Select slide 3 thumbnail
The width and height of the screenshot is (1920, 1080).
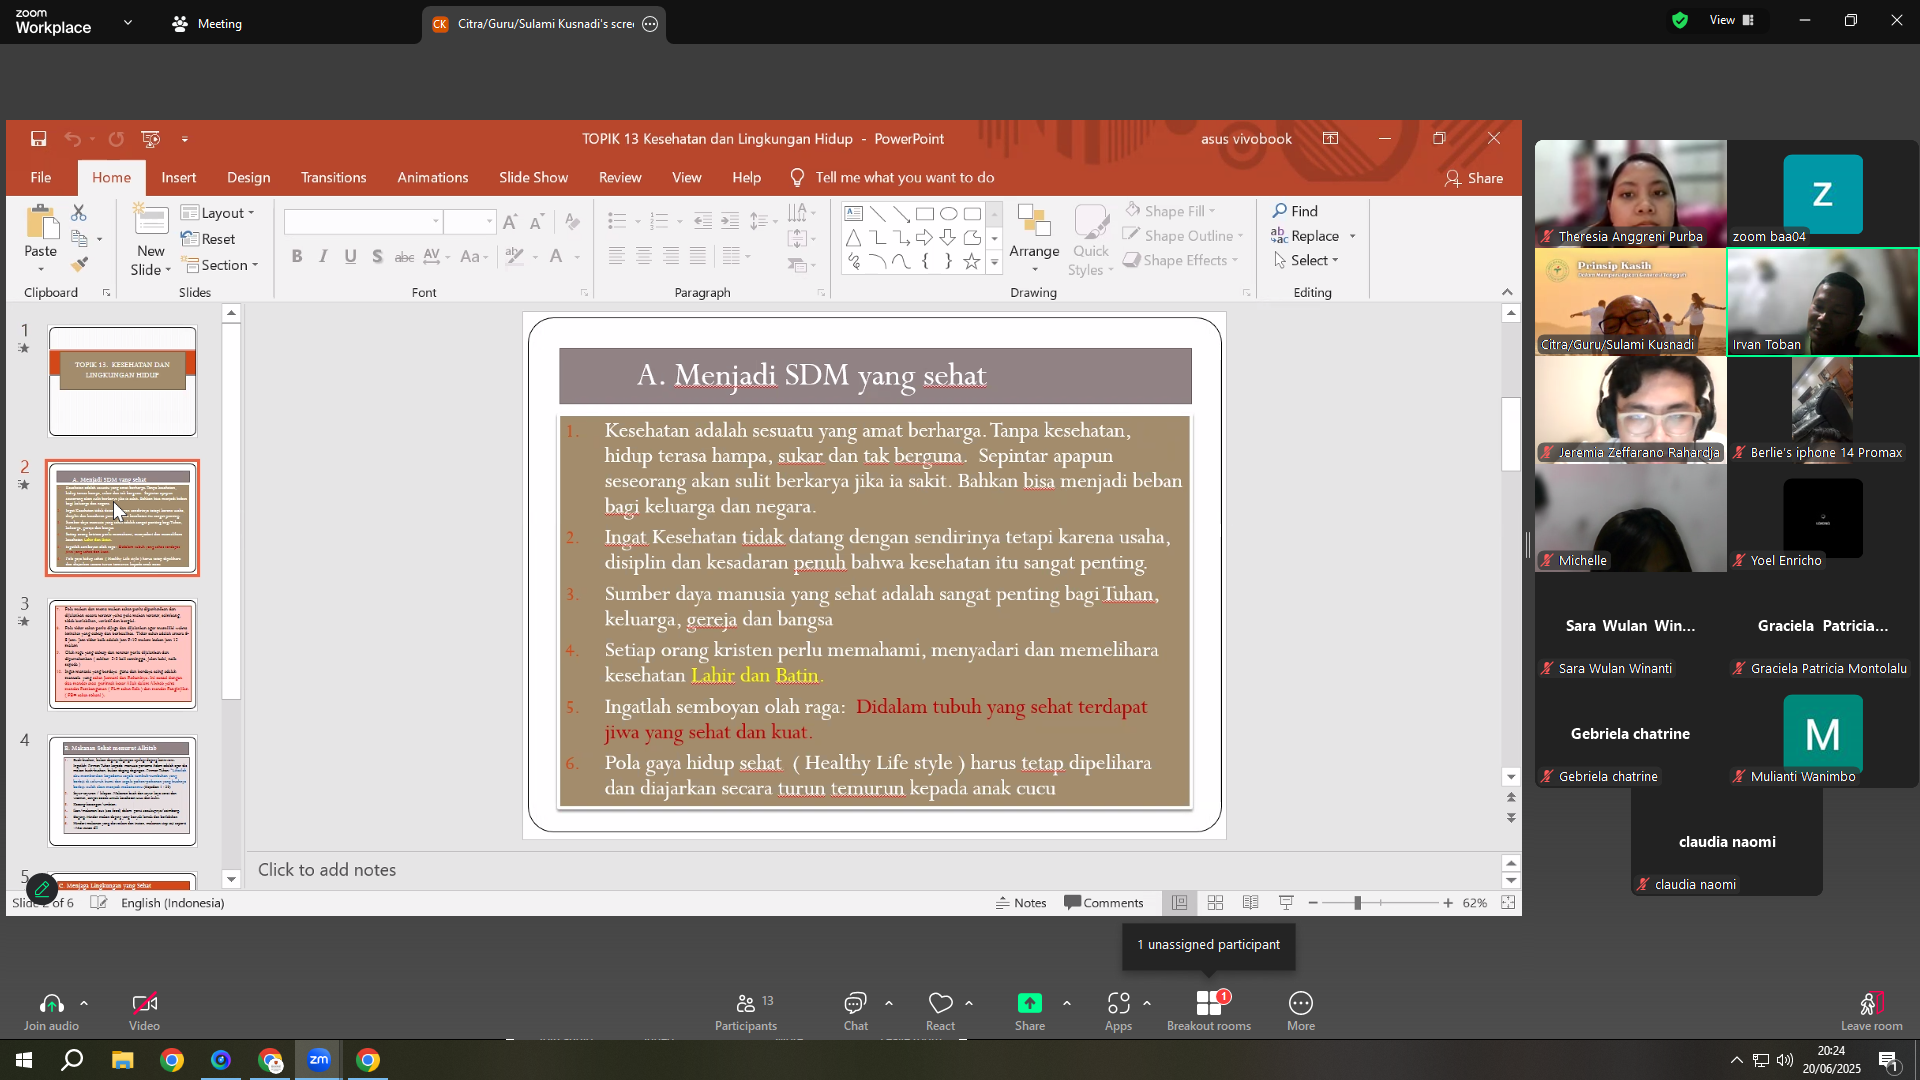tap(123, 655)
